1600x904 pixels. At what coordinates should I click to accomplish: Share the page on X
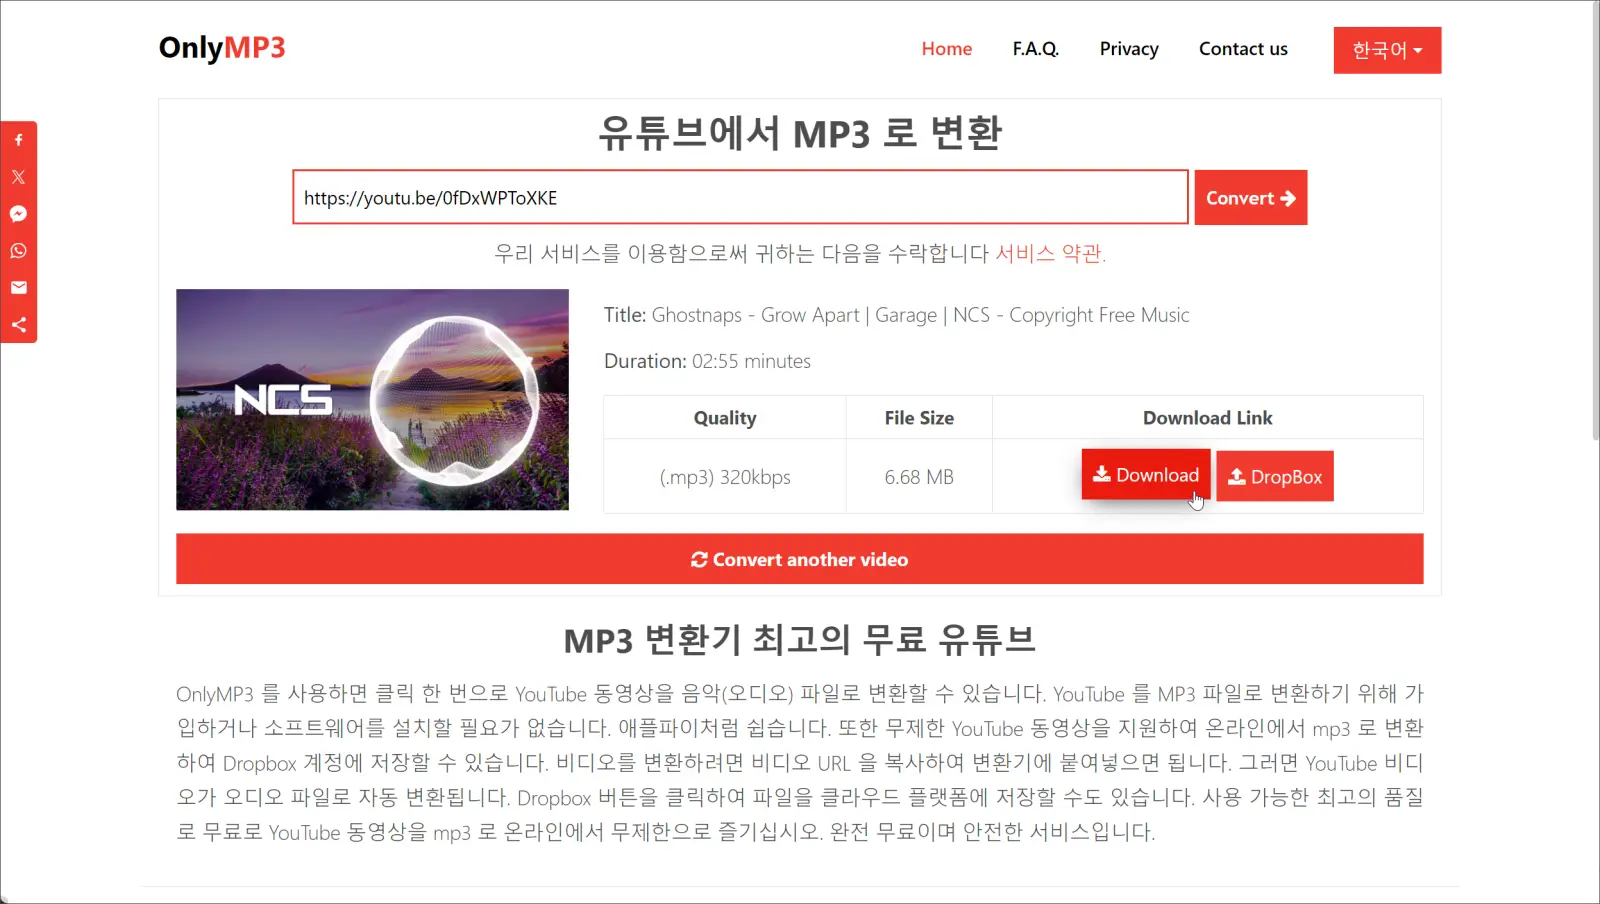[18, 177]
